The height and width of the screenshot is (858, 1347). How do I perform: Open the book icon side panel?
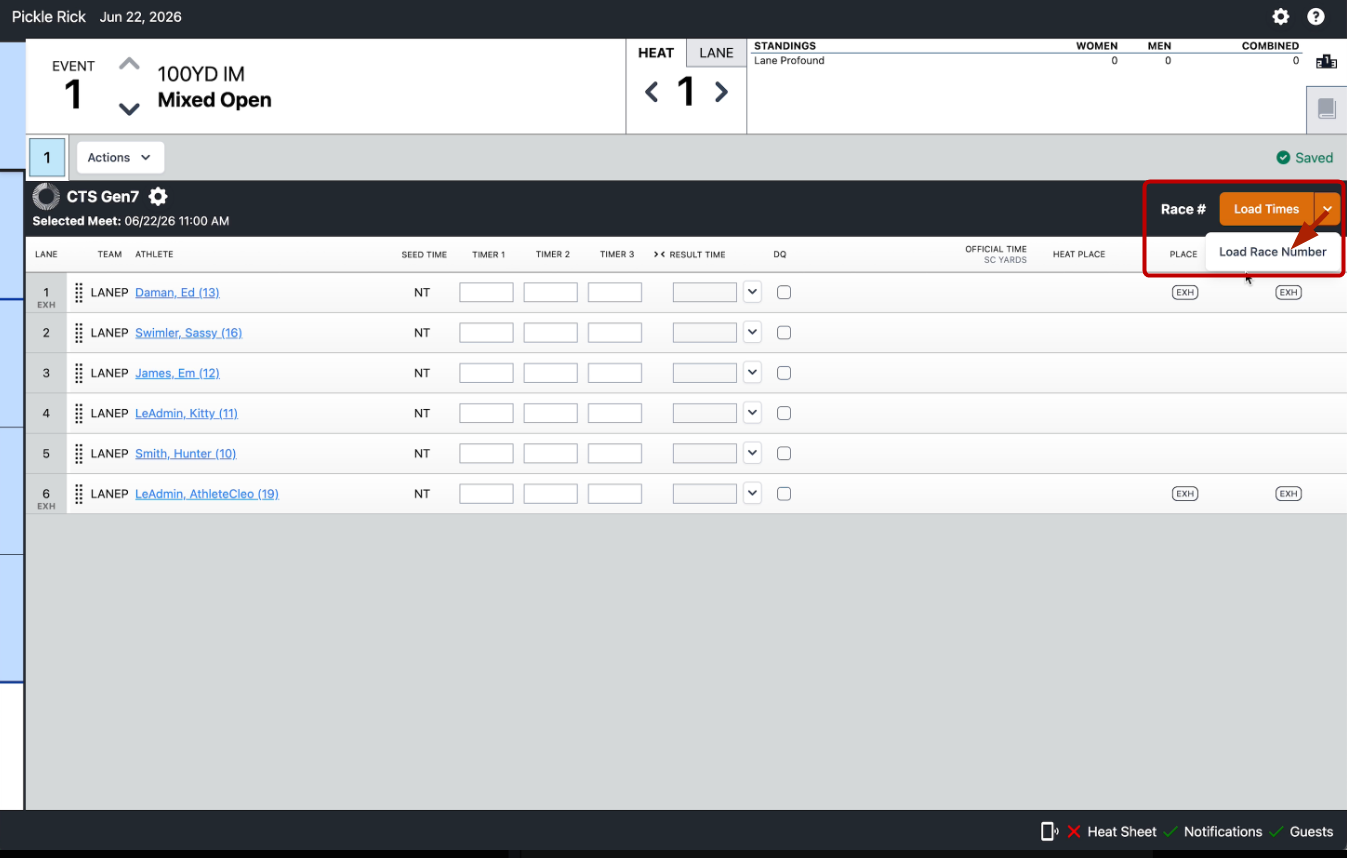click(1326, 109)
